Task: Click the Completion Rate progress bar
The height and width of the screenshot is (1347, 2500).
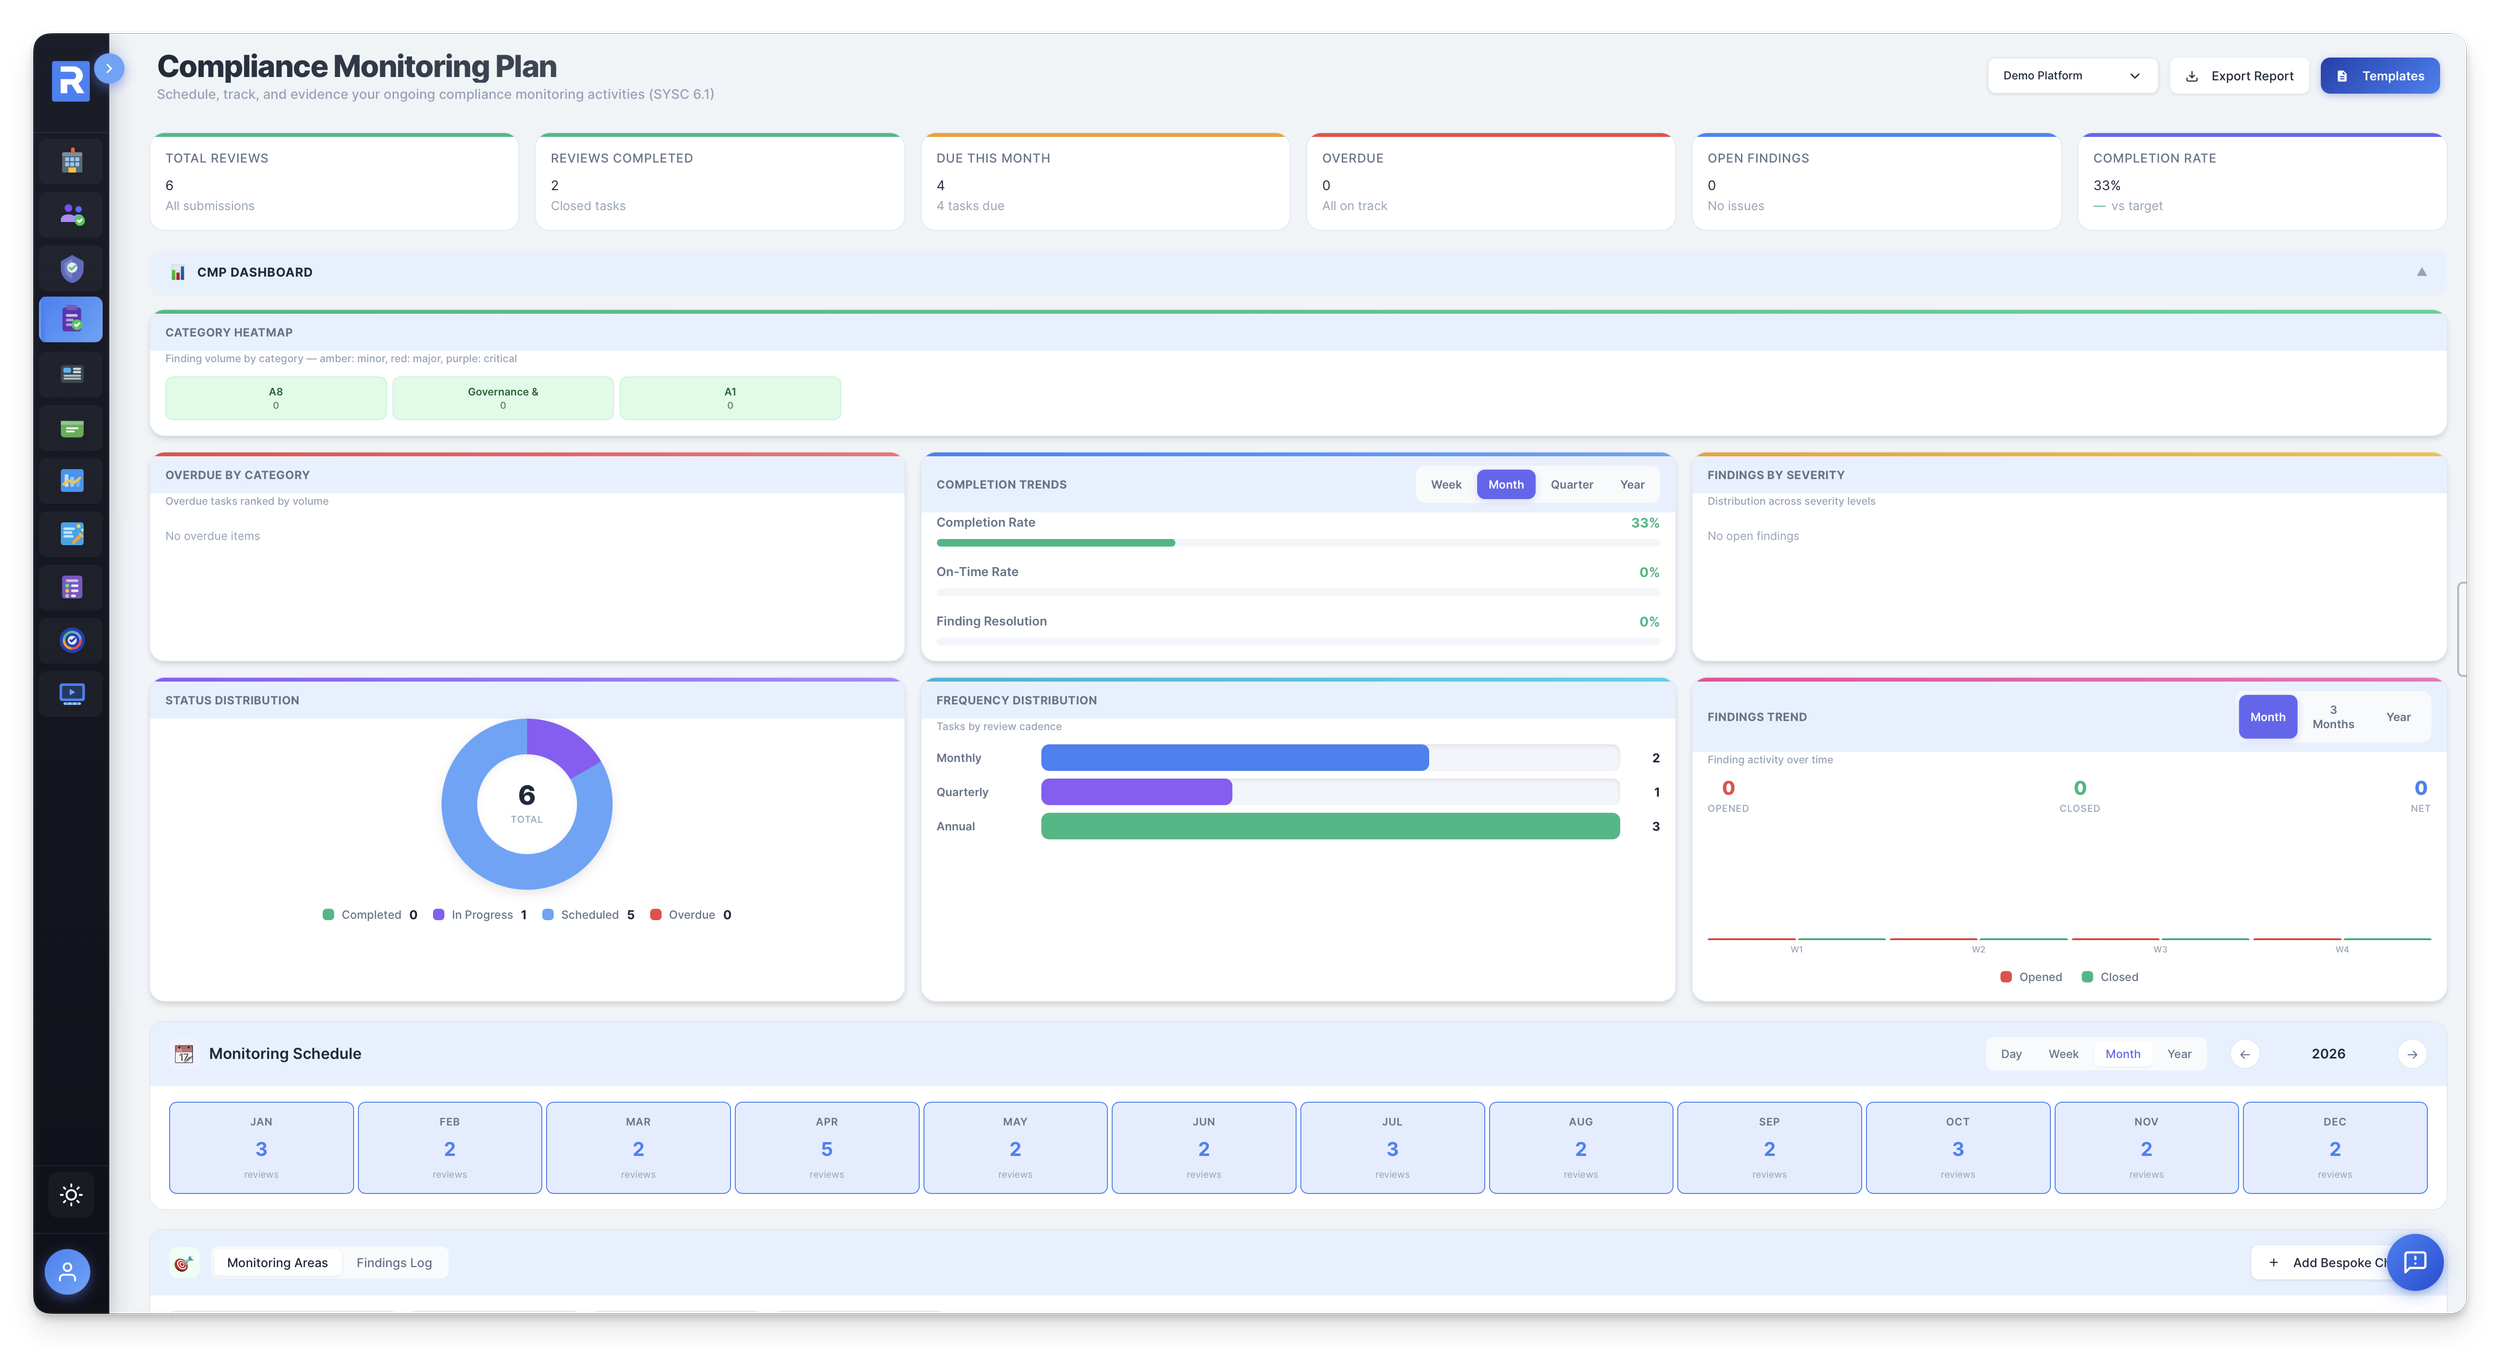Action: pyautogui.click(x=1297, y=543)
